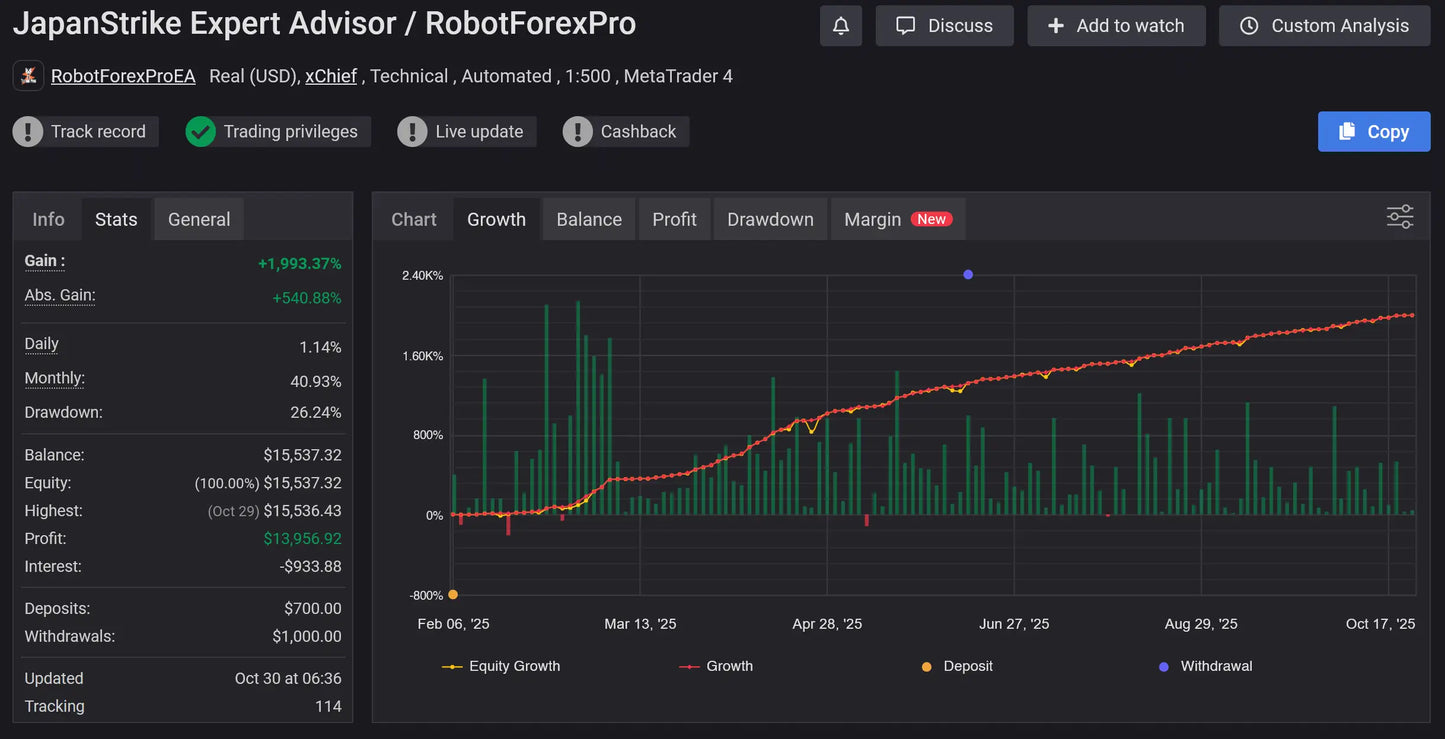The width and height of the screenshot is (1445, 739).
Task: Select the Stats tab
Action: tap(116, 219)
